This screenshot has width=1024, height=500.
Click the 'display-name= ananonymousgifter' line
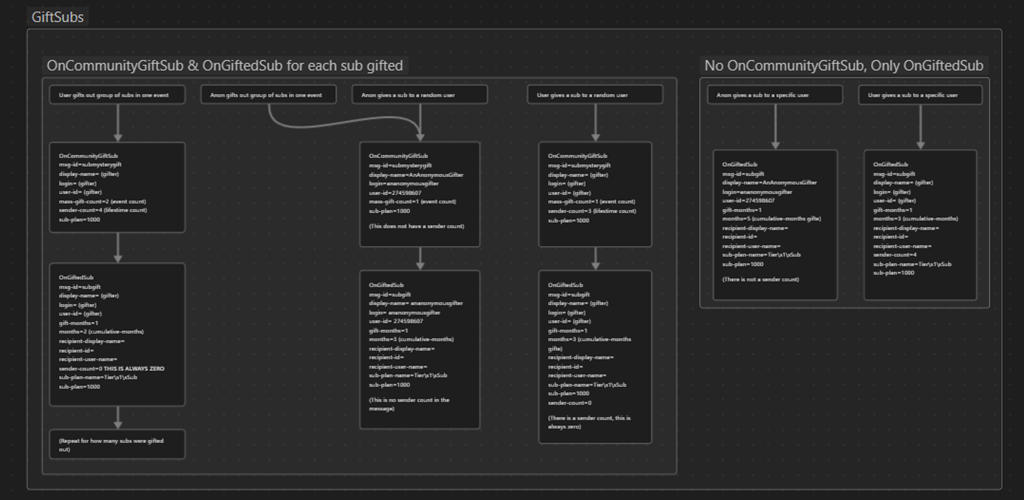tap(416, 304)
